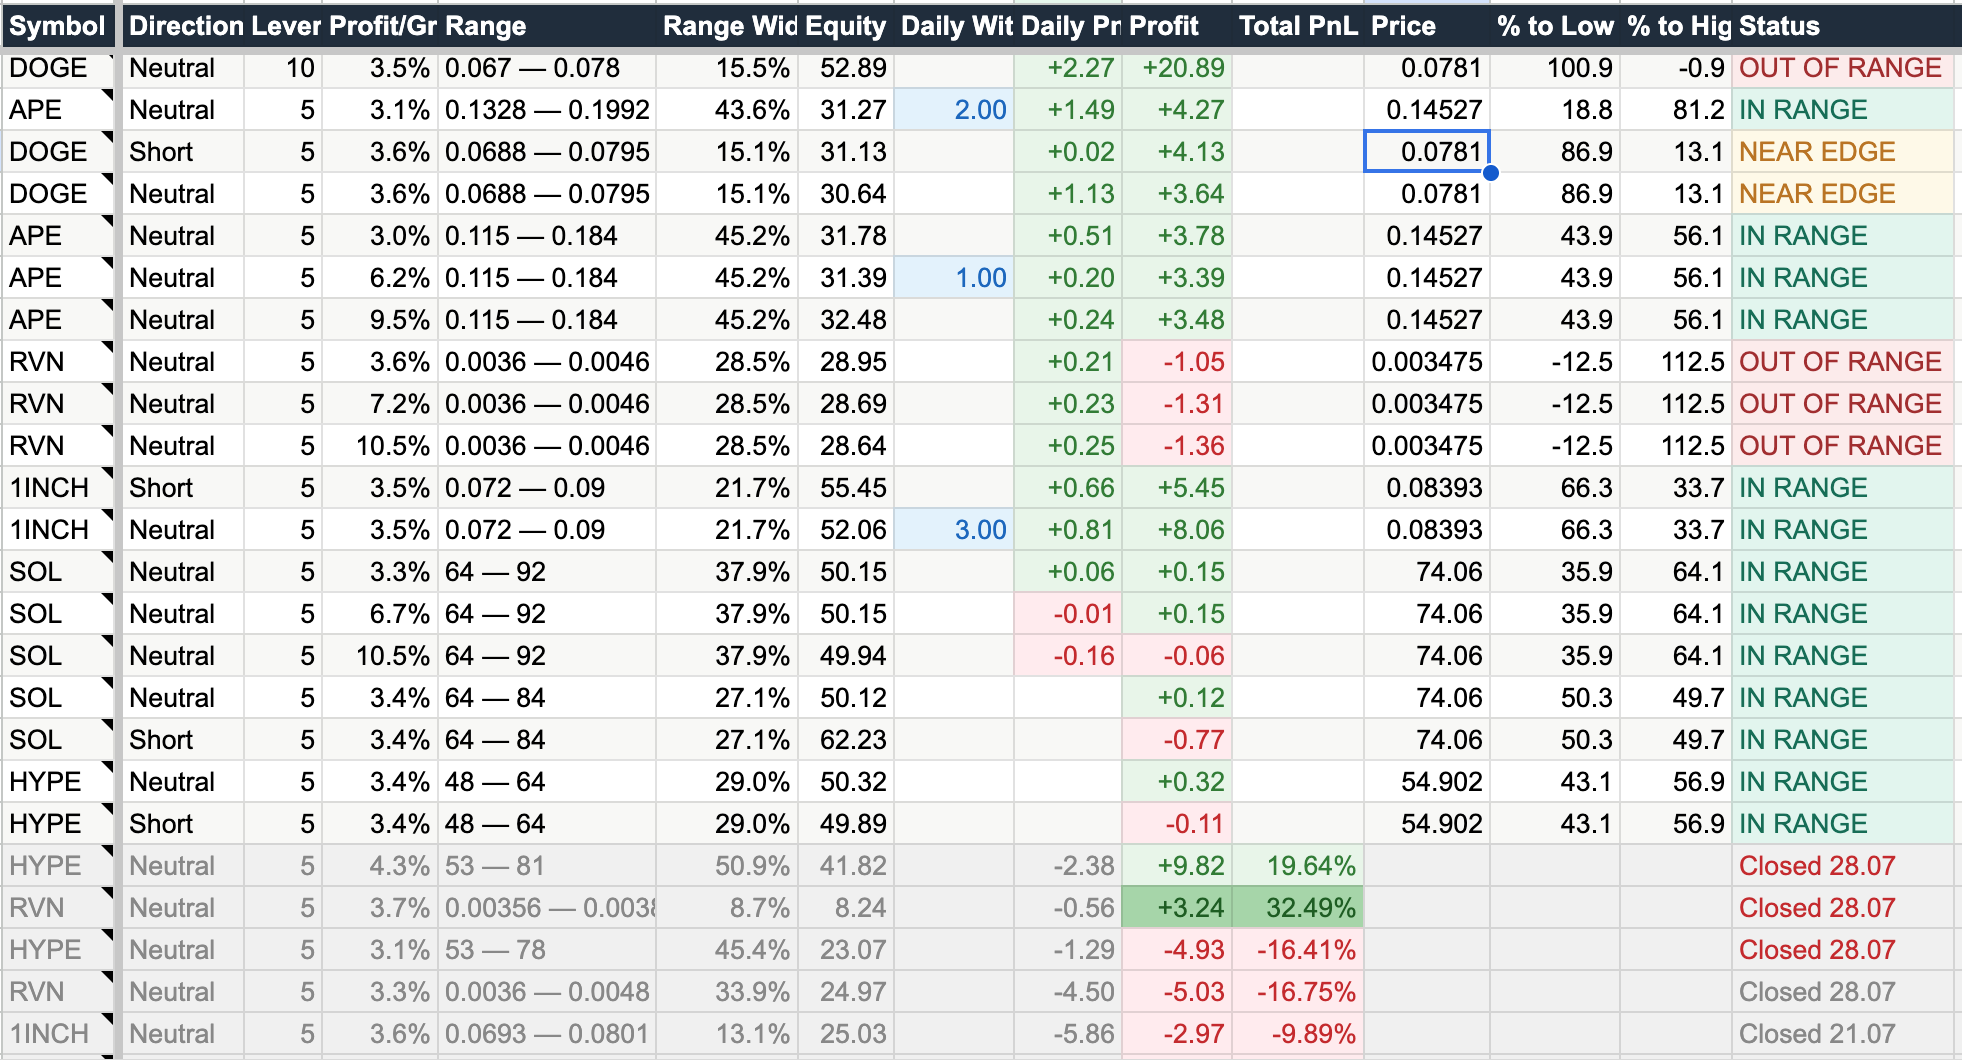The image size is (1962, 1060).
Task: Select the range width cell 50.9%
Action: click(x=727, y=866)
